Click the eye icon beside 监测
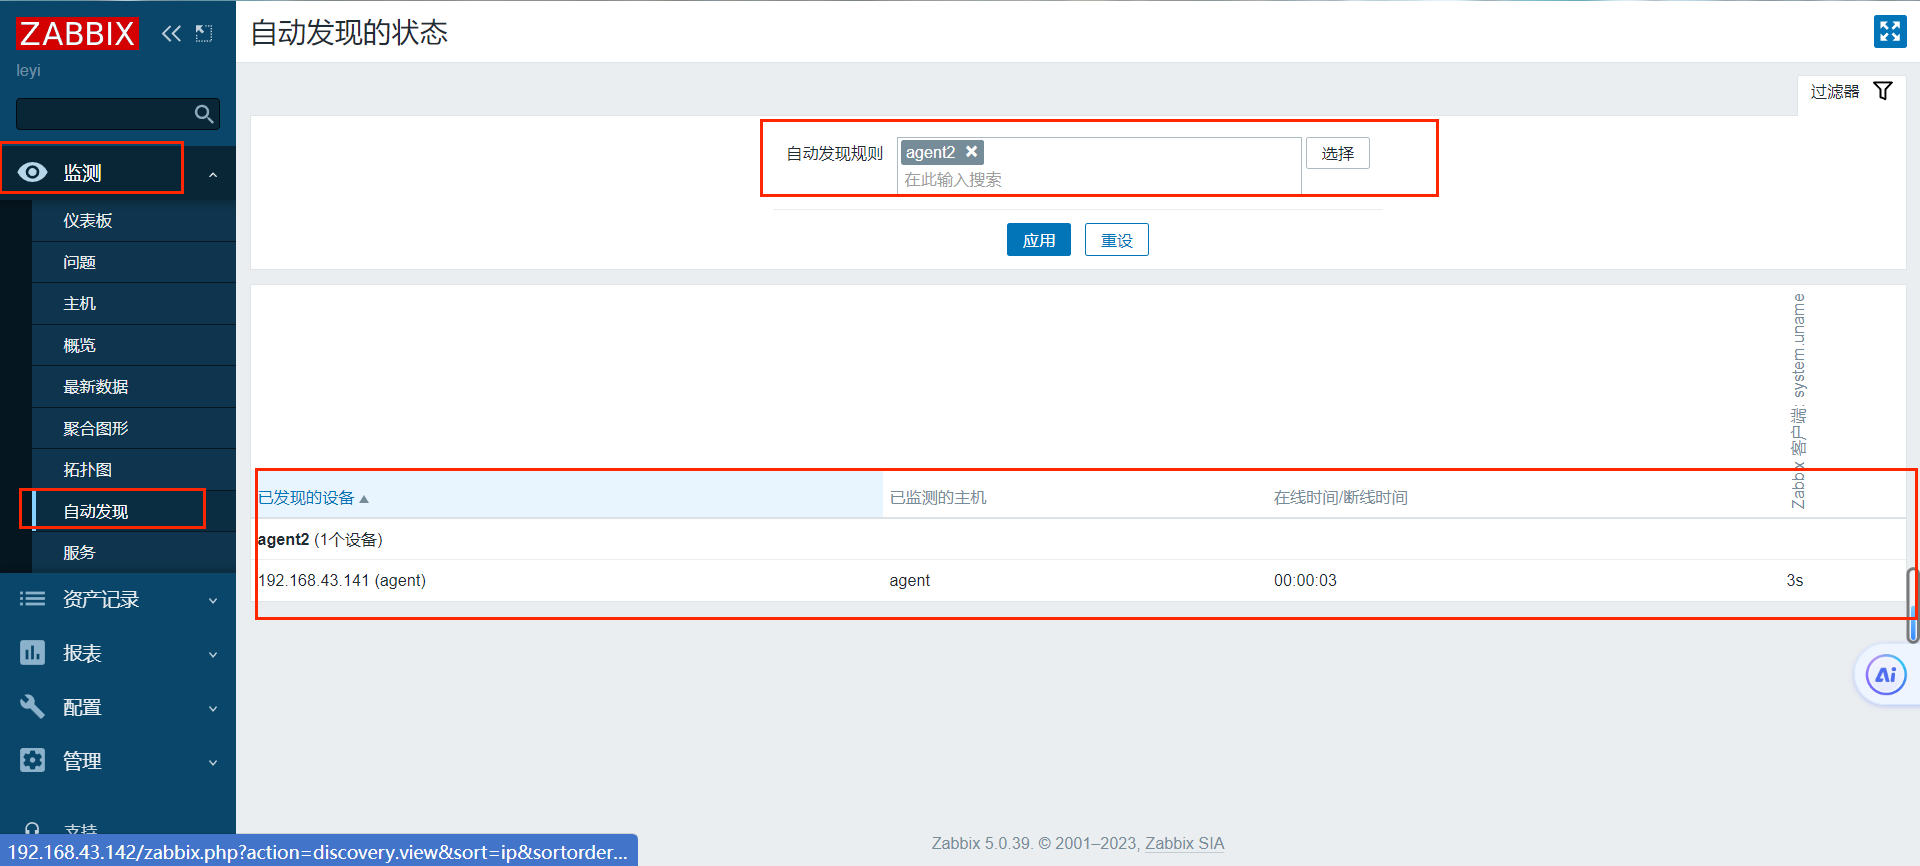The width and height of the screenshot is (1920, 866). [32, 172]
